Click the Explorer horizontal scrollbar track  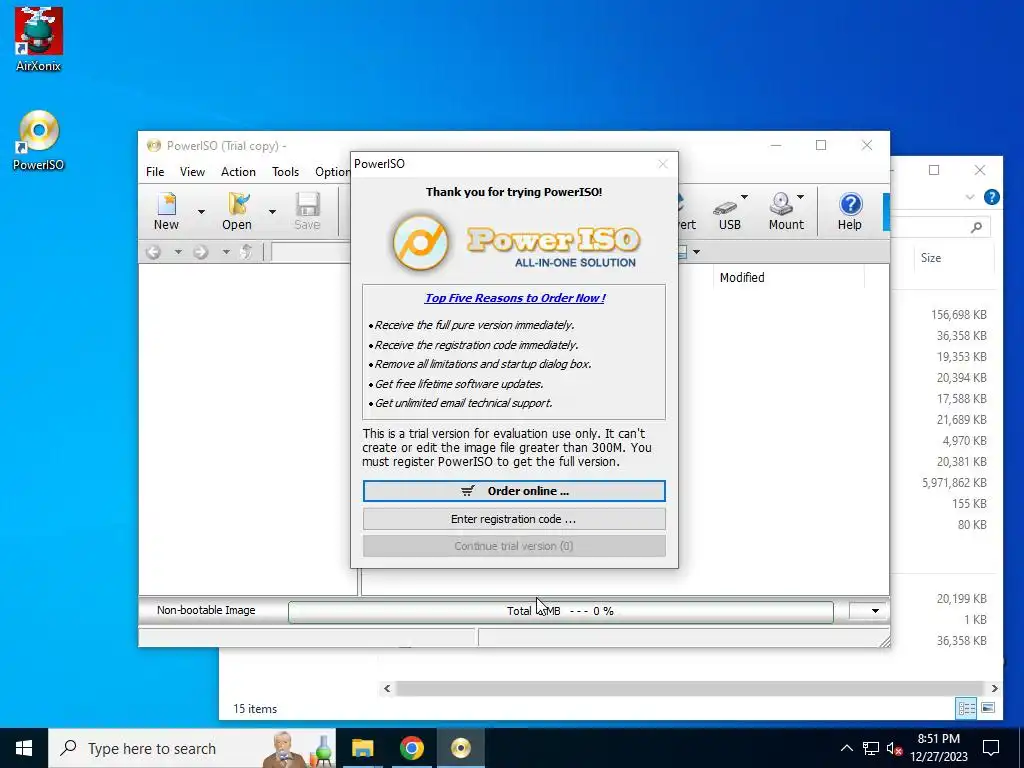tap(689, 688)
